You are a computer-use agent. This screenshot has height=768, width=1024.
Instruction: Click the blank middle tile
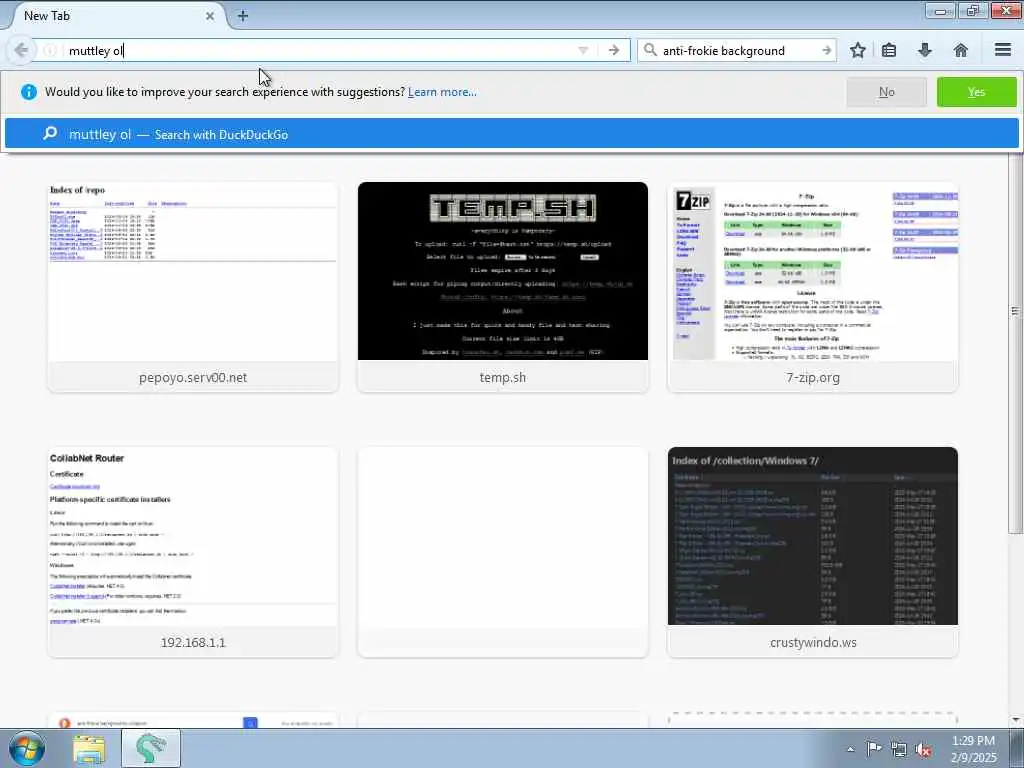(503, 552)
